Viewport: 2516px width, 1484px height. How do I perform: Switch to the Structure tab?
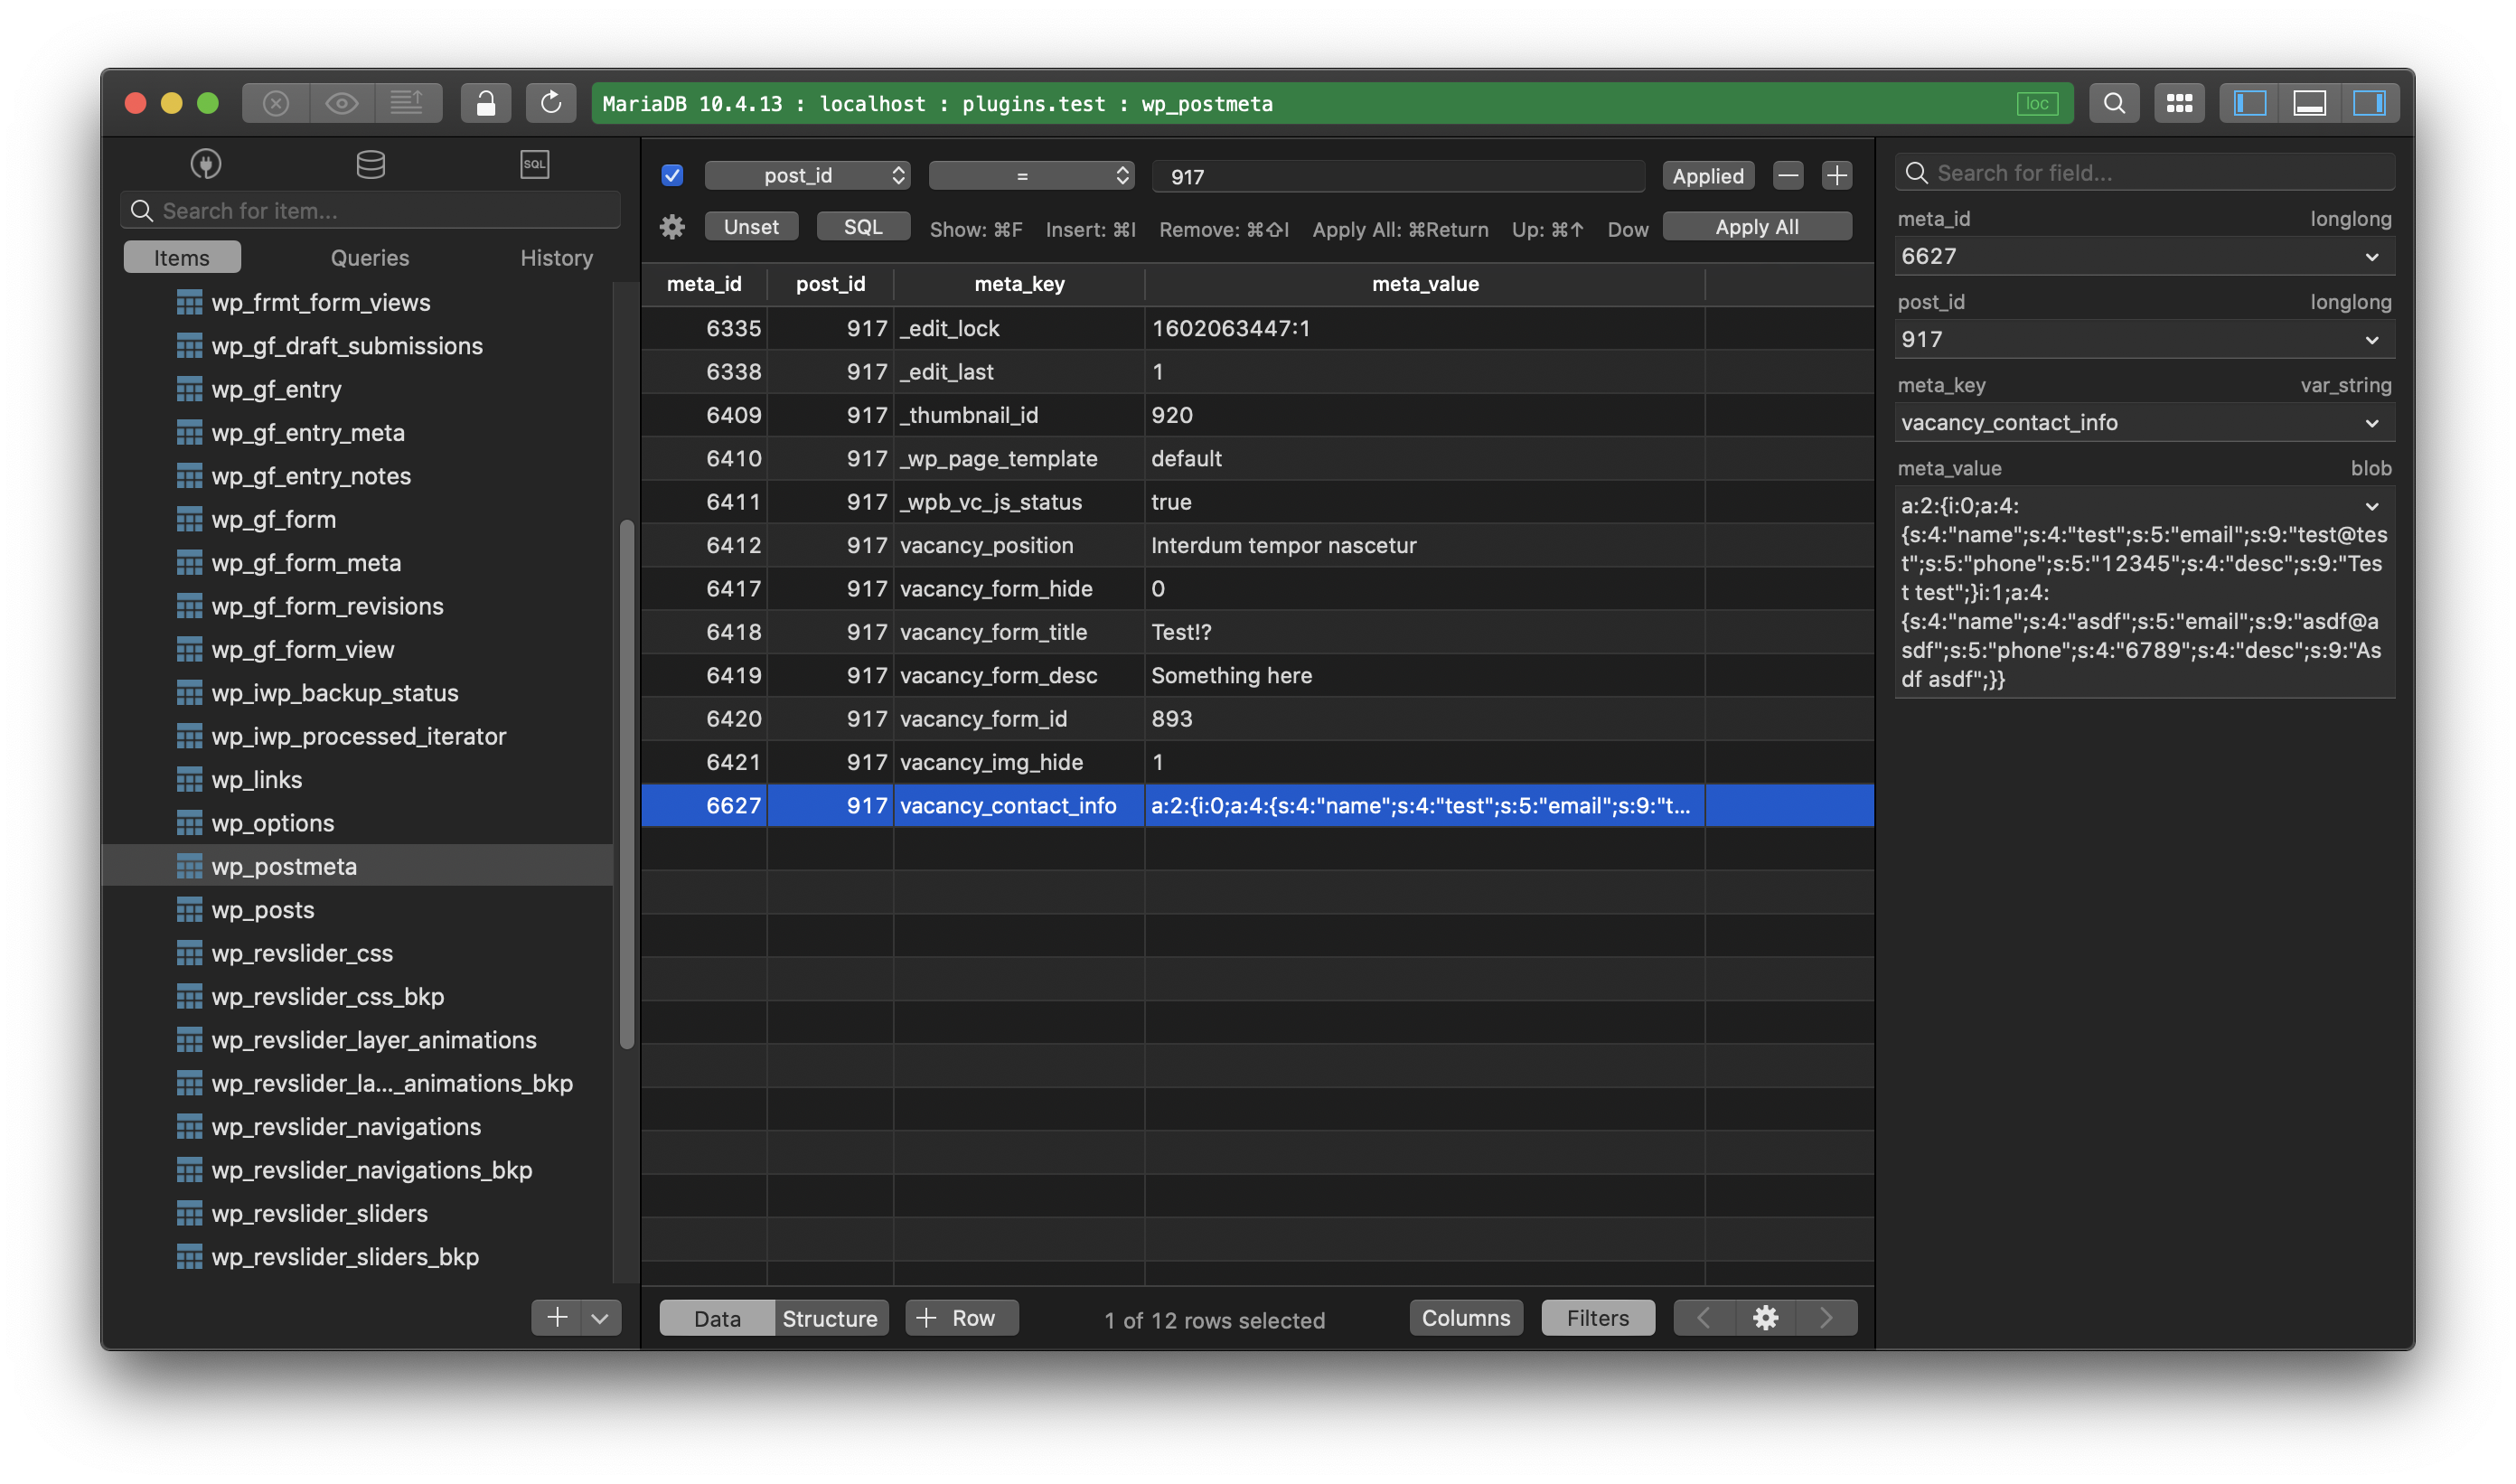point(830,1318)
